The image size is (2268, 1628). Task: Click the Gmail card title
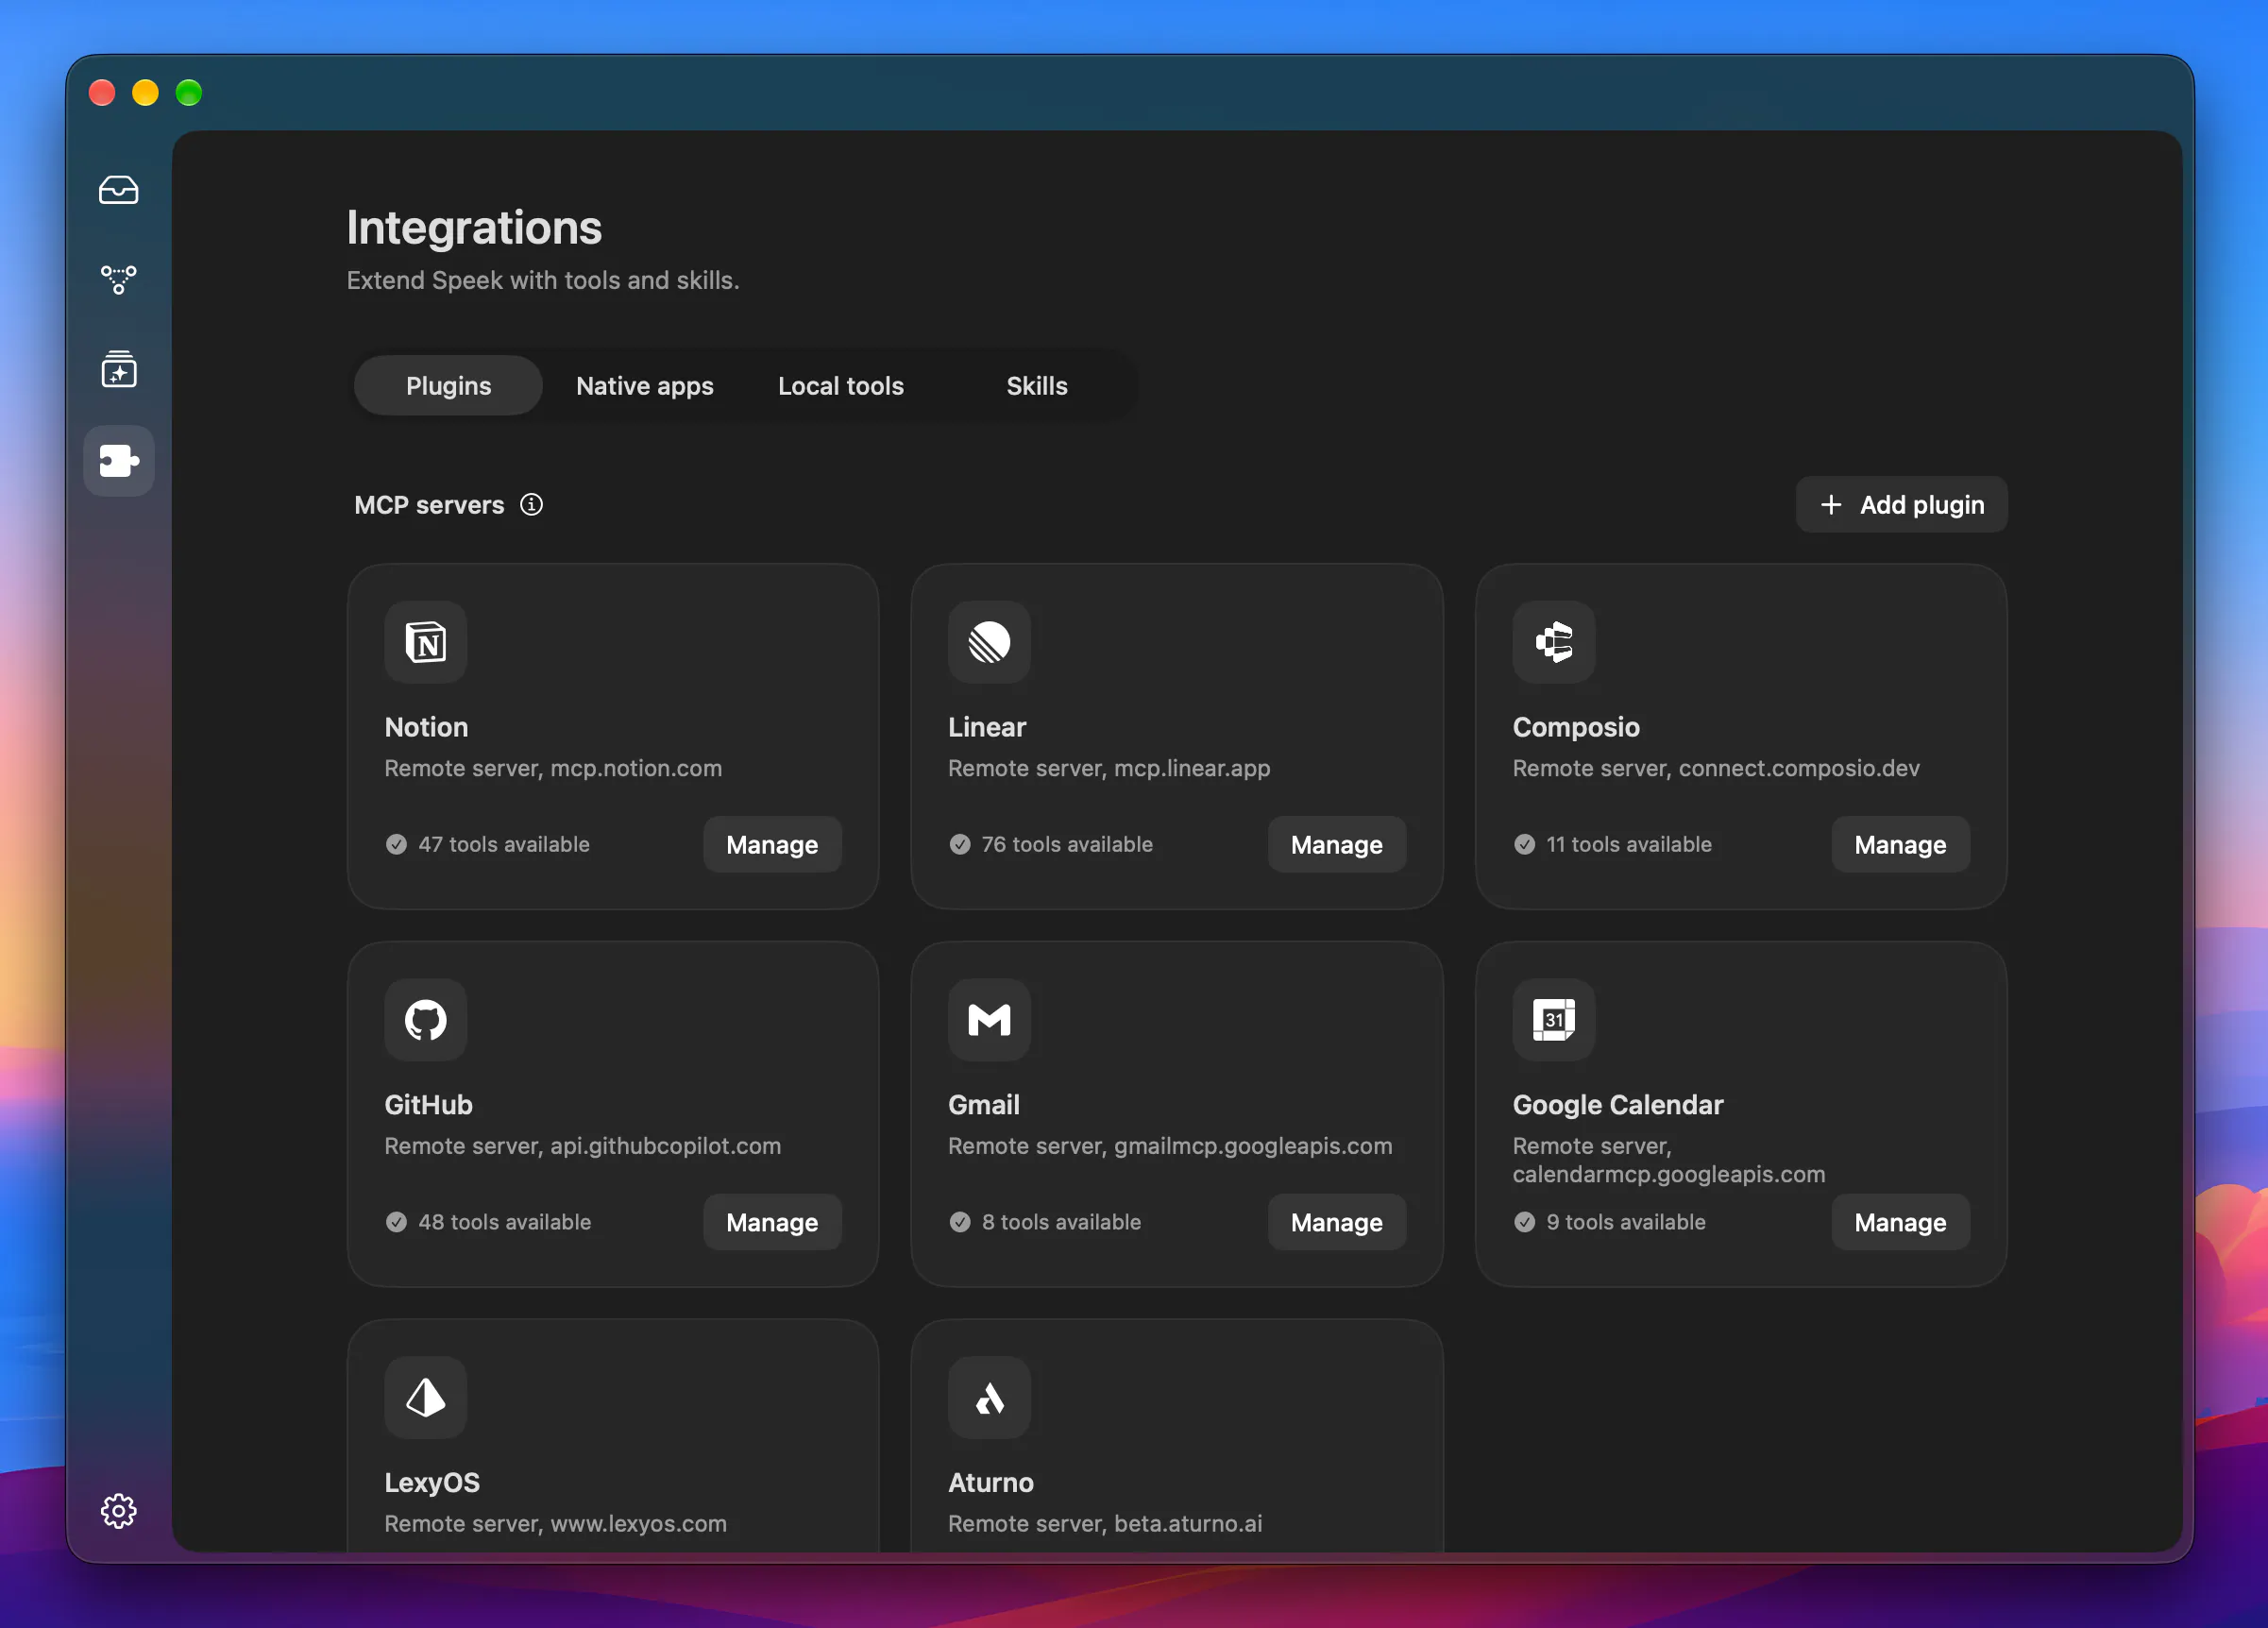point(984,1105)
